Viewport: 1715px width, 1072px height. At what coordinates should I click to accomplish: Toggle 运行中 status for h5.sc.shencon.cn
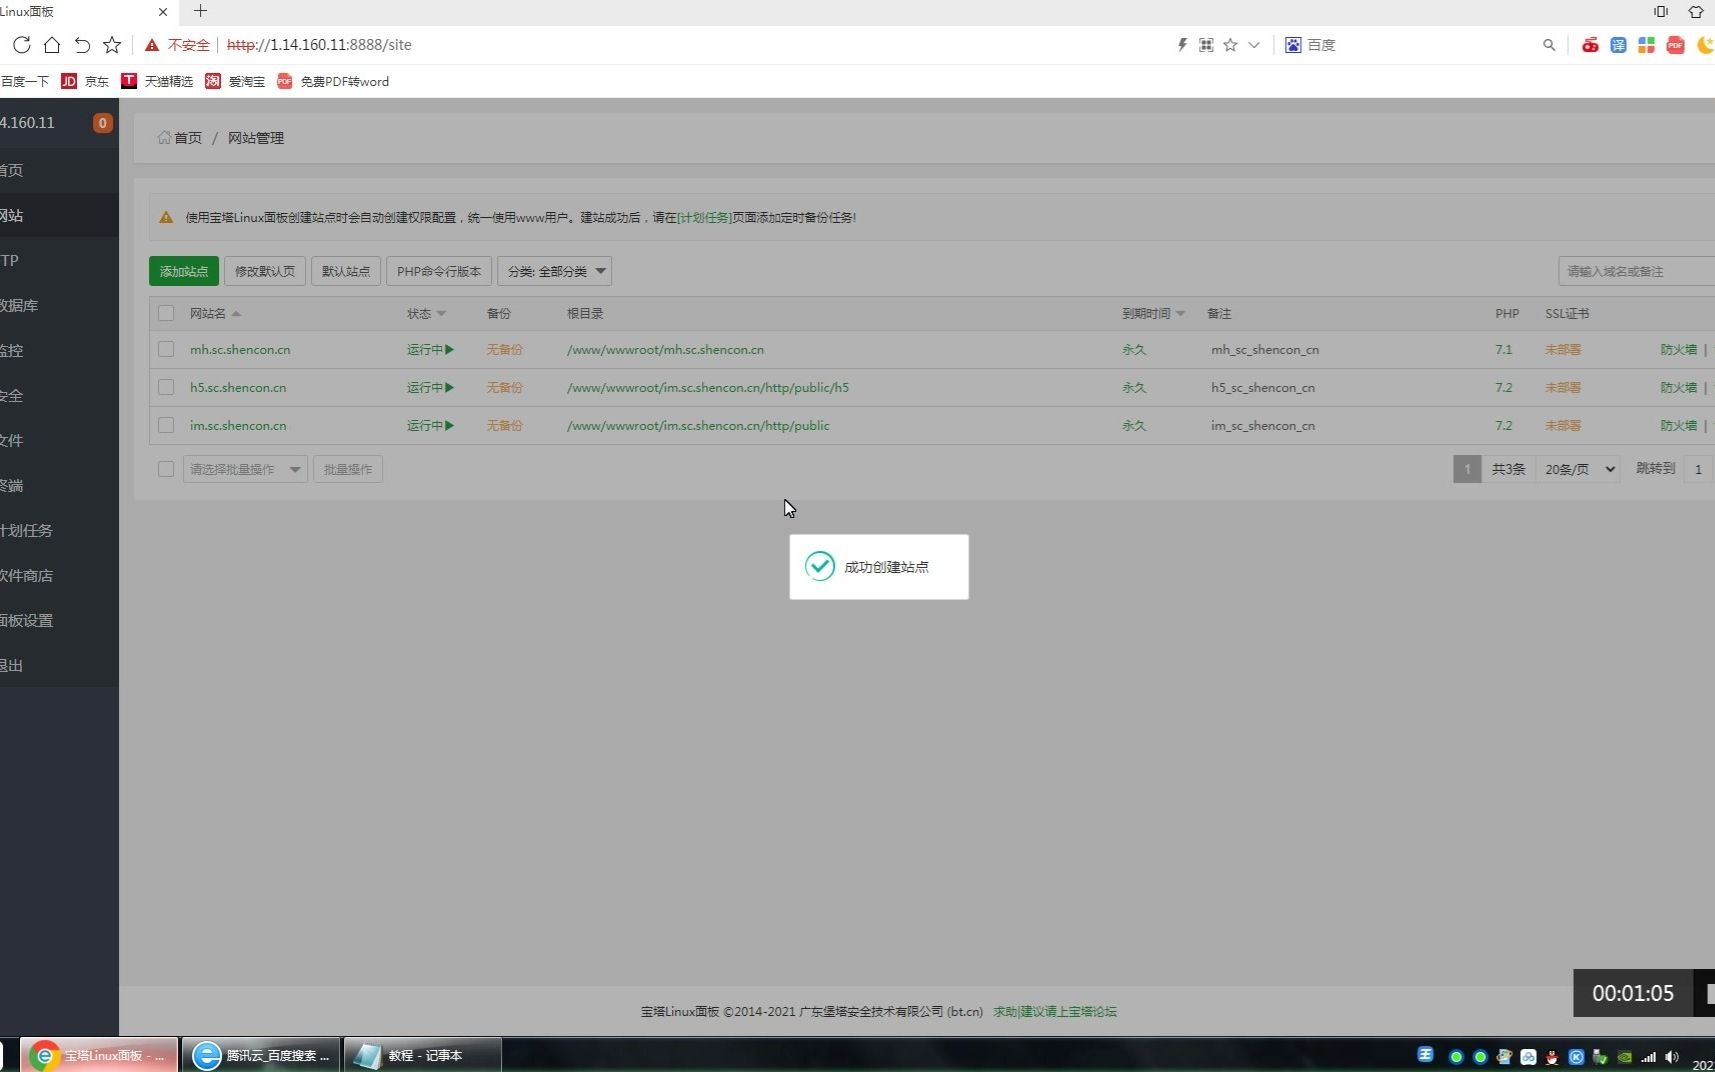point(430,388)
